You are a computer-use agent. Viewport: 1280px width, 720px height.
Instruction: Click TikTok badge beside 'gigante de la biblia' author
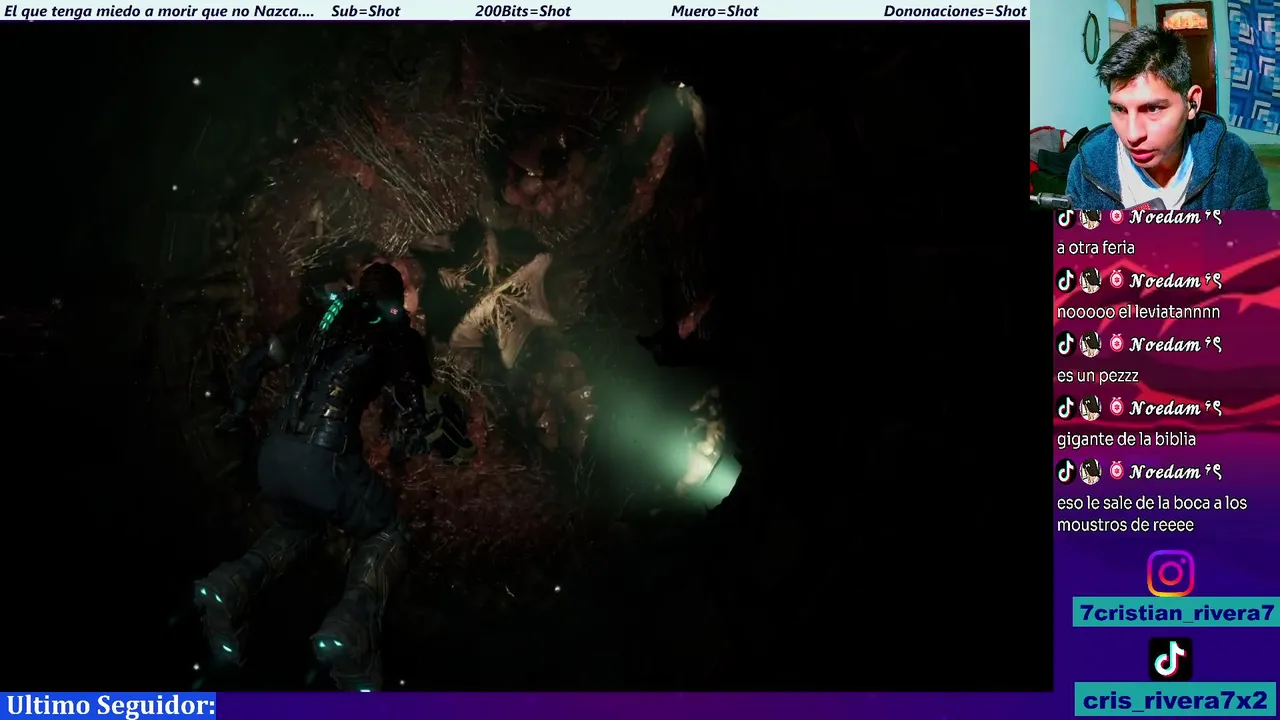click(x=1066, y=408)
